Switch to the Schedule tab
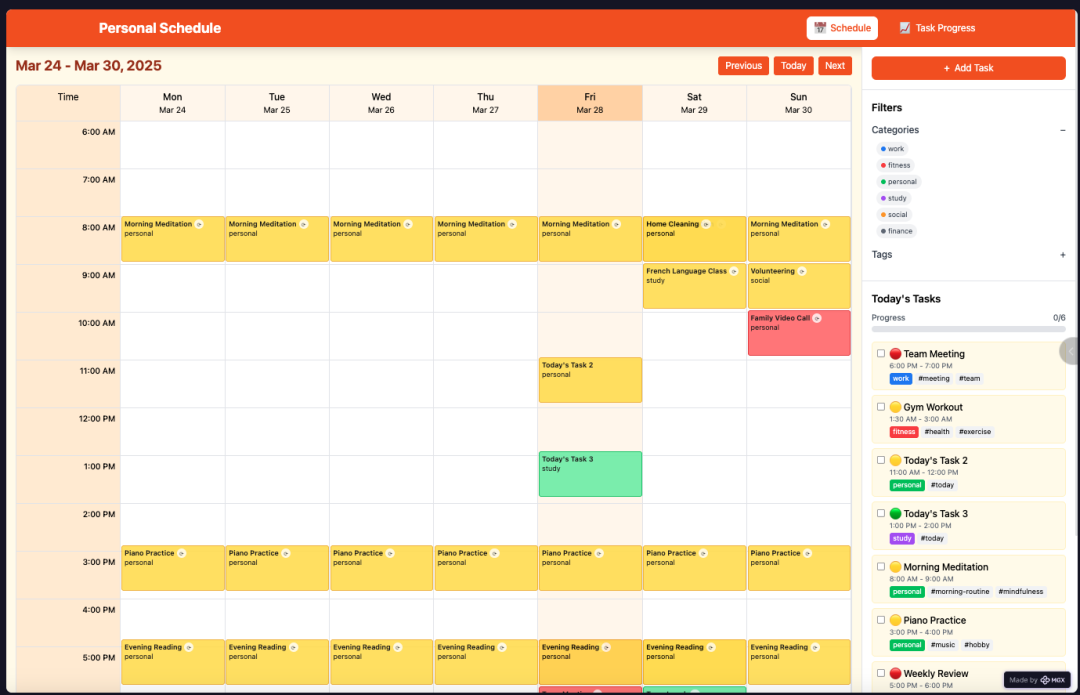Image resolution: width=1080 pixels, height=695 pixels. (x=842, y=28)
